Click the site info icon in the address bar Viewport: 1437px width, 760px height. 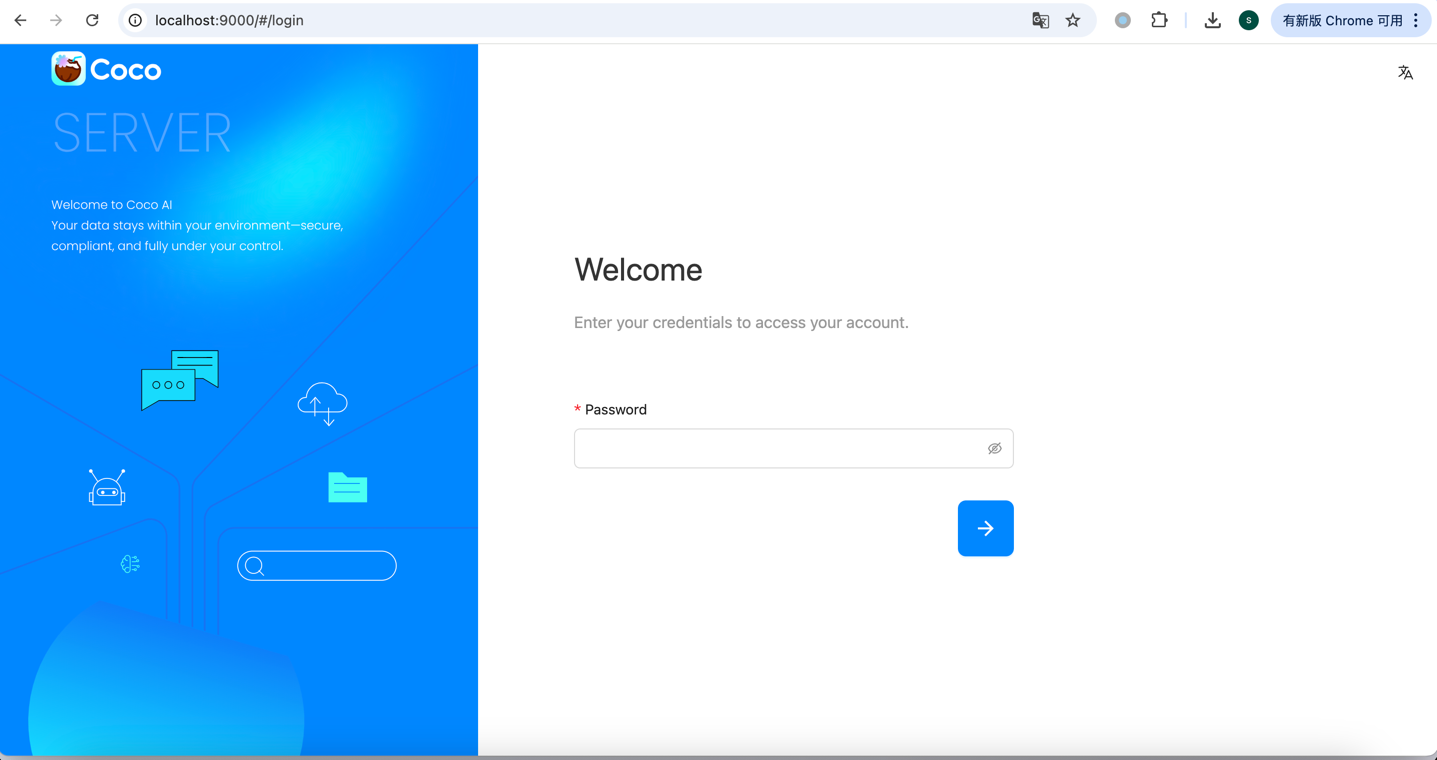coord(135,20)
